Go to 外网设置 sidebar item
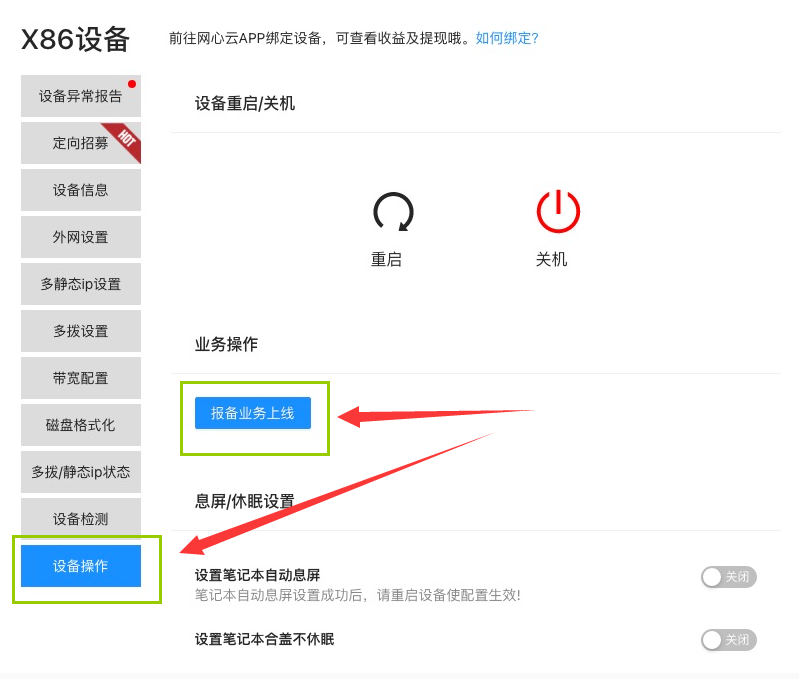 click(x=81, y=237)
